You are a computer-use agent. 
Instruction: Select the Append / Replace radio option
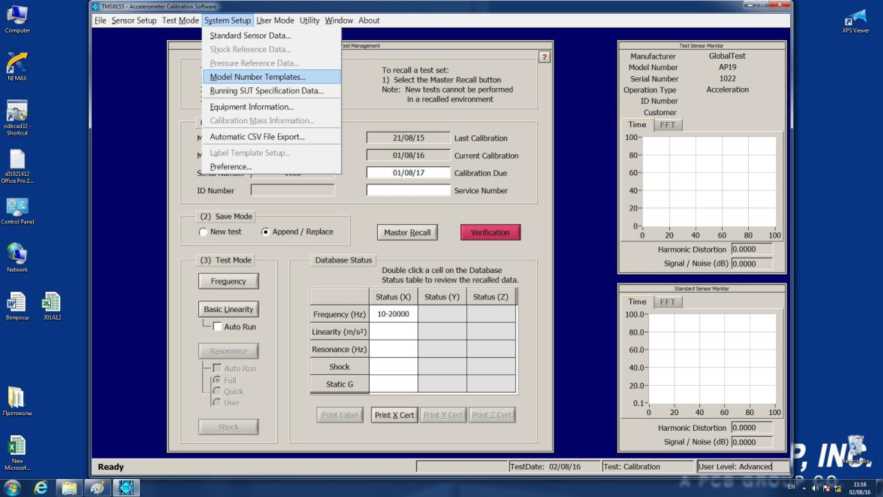(x=265, y=232)
